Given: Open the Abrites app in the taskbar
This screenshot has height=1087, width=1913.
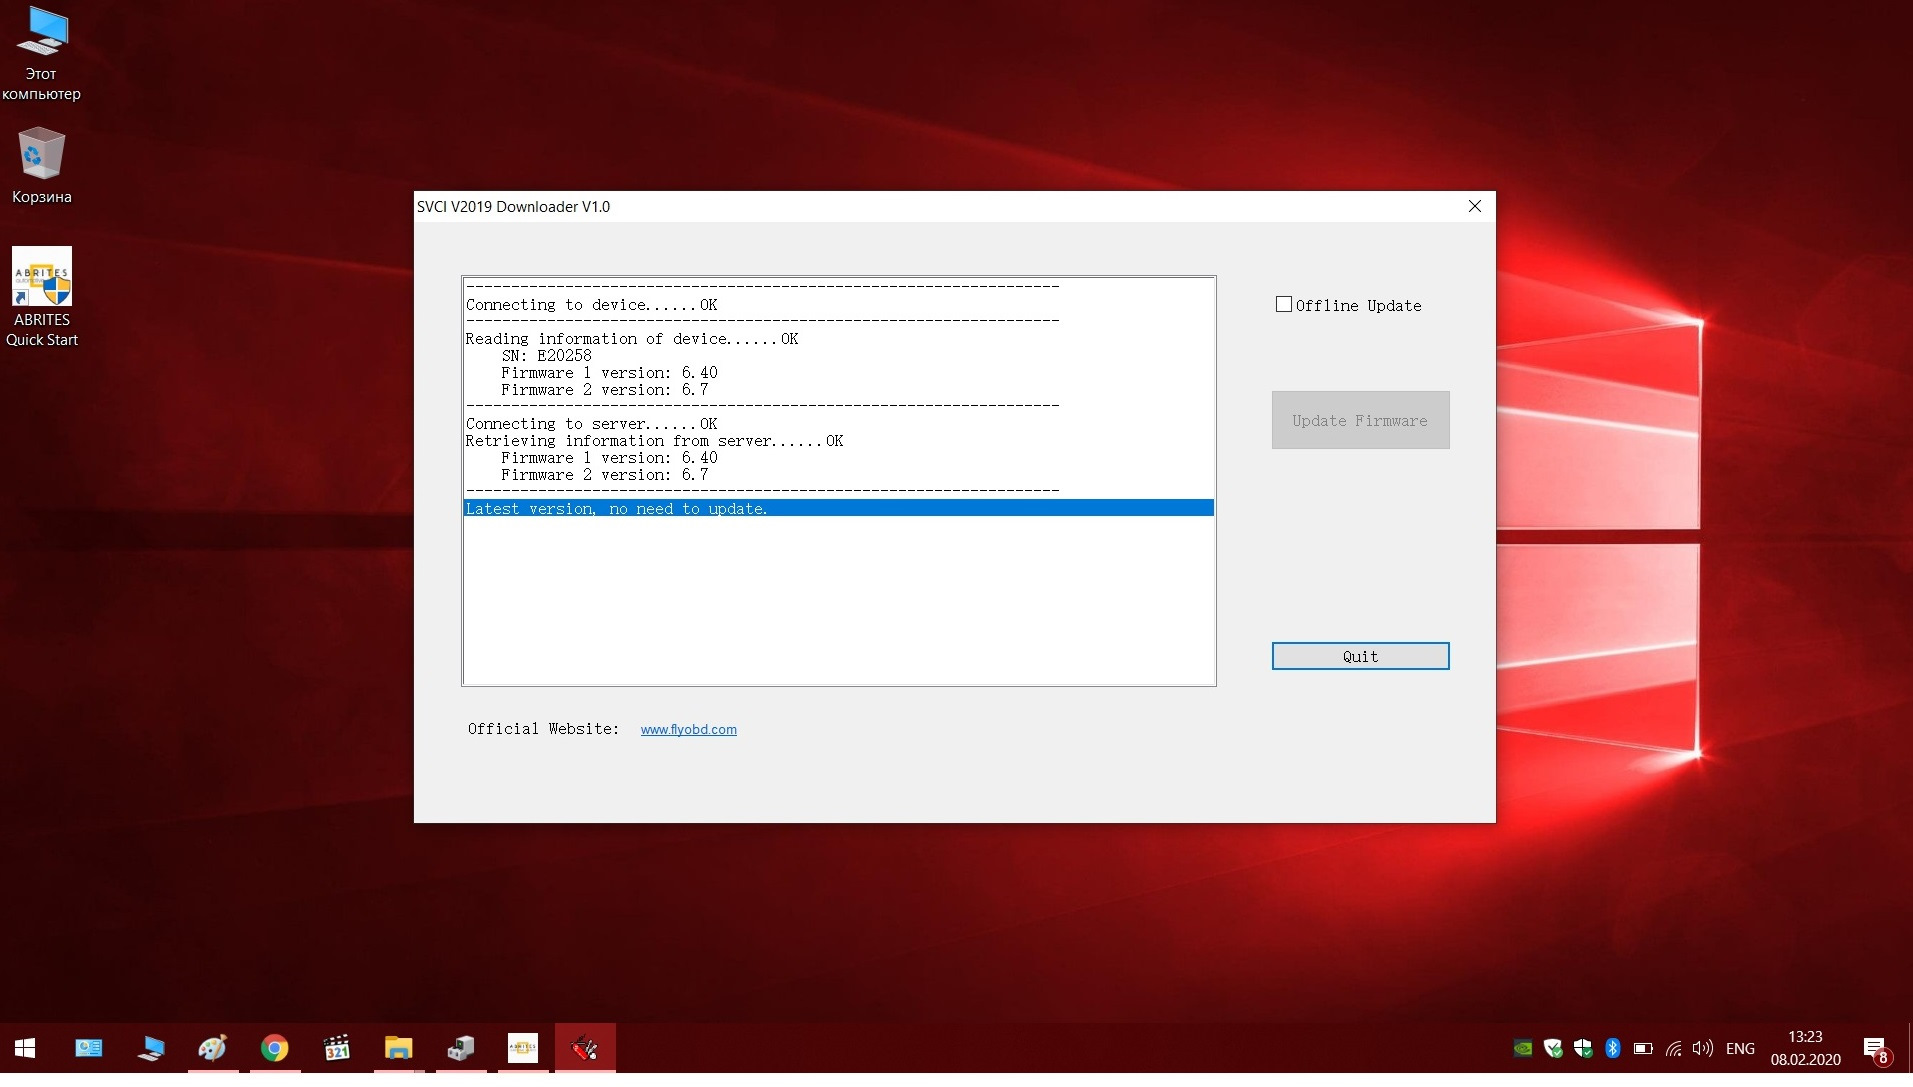Looking at the screenshot, I should click(523, 1048).
